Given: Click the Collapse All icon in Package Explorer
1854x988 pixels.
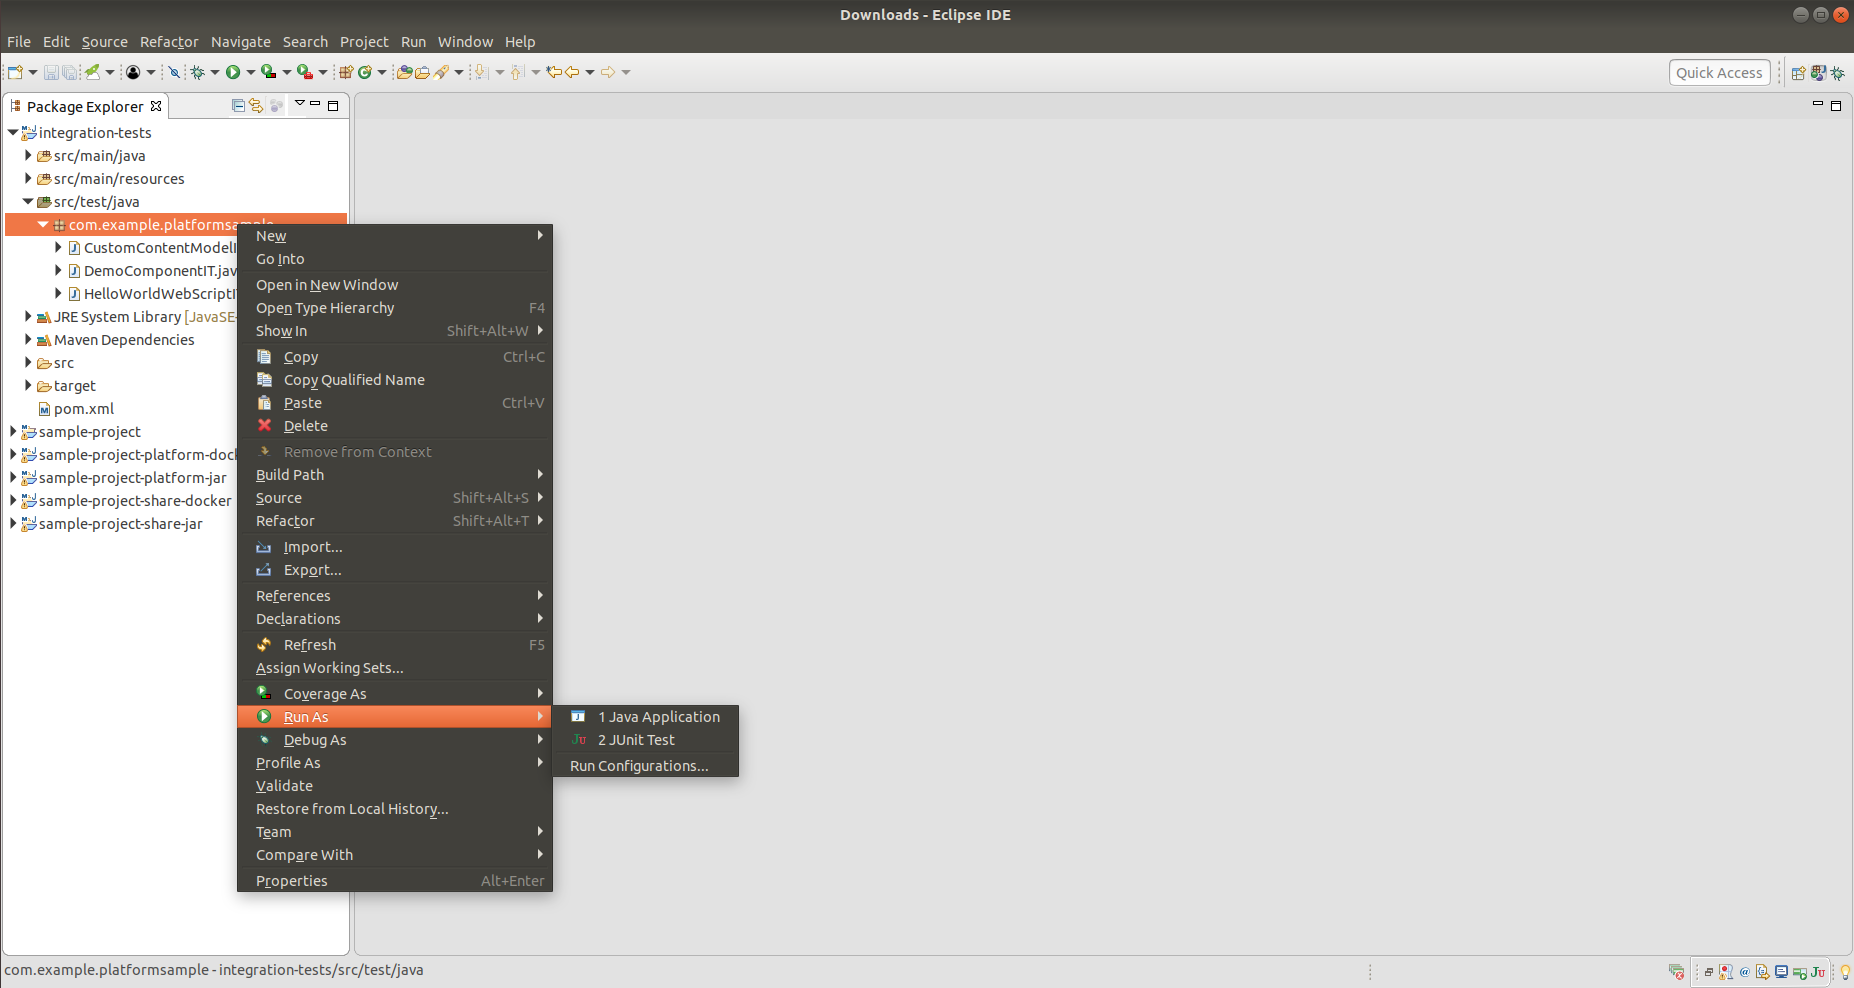Looking at the screenshot, I should pyautogui.click(x=238, y=106).
